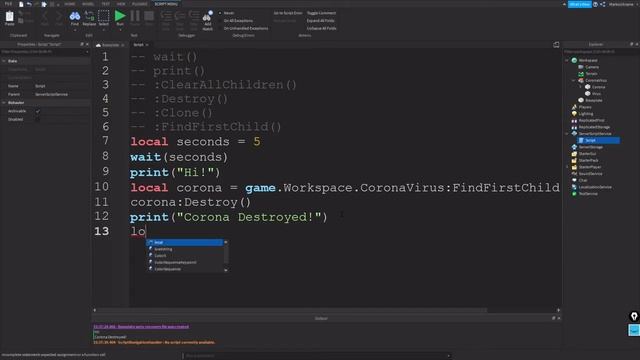Open the VIEW ribbon tab
640x360 pixels.
[121, 4]
